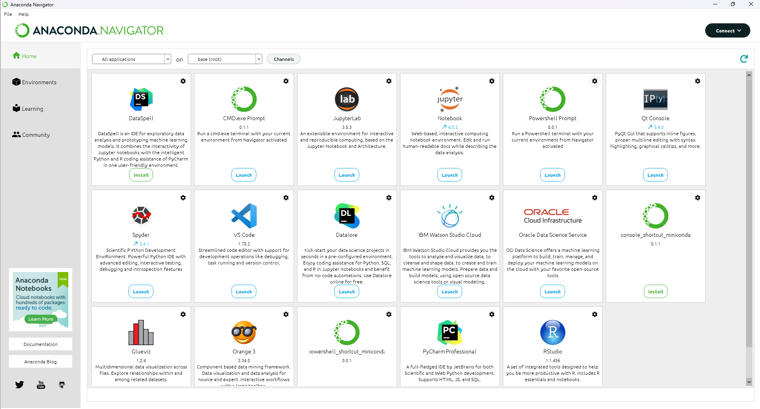Open settings gear on RStudio tile

(595, 315)
